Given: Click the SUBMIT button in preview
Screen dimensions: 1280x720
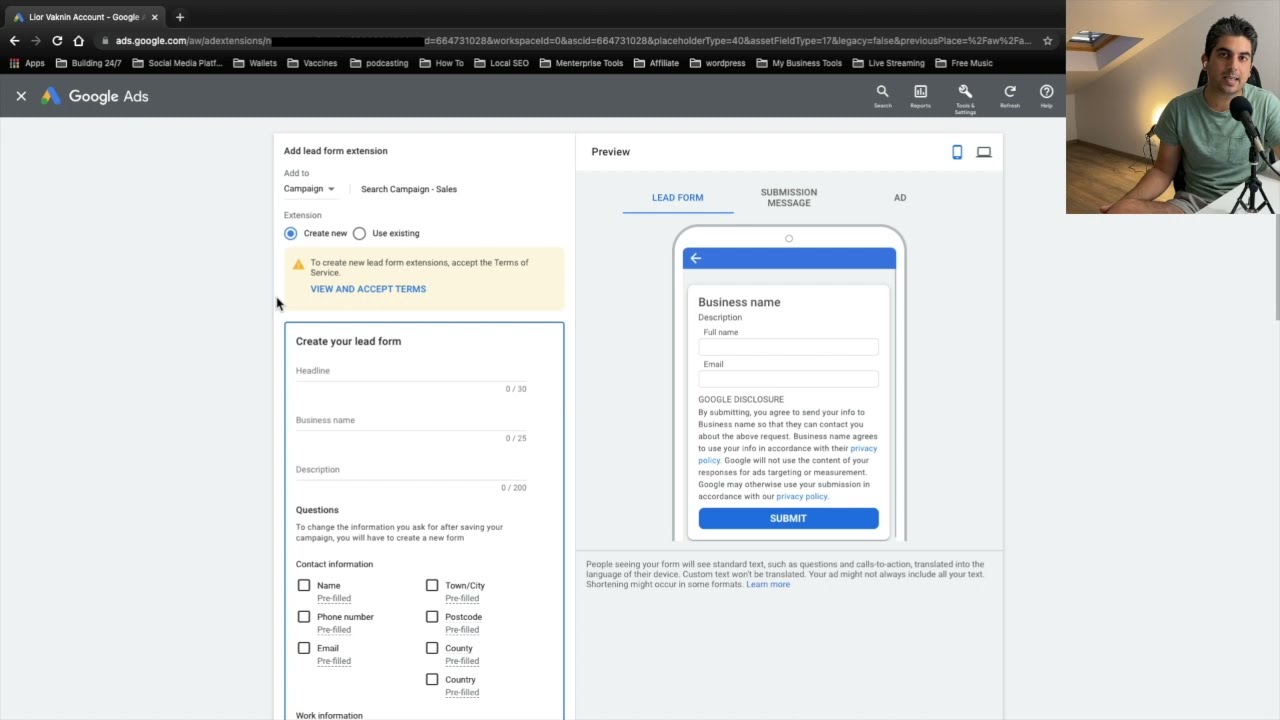Looking at the screenshot, I should click(x=788, y=518).
